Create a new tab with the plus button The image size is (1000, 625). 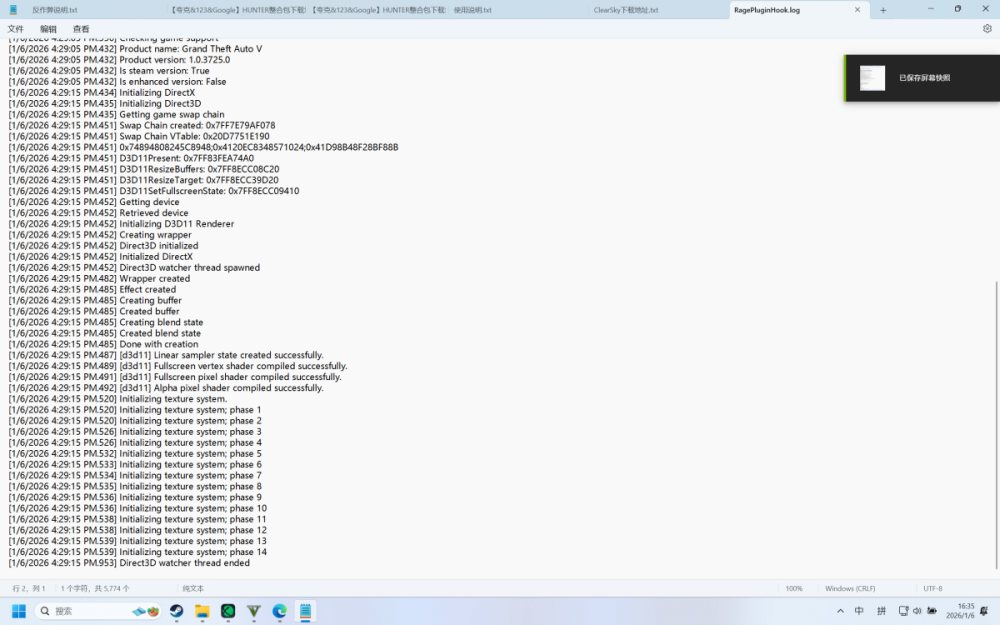884,9
